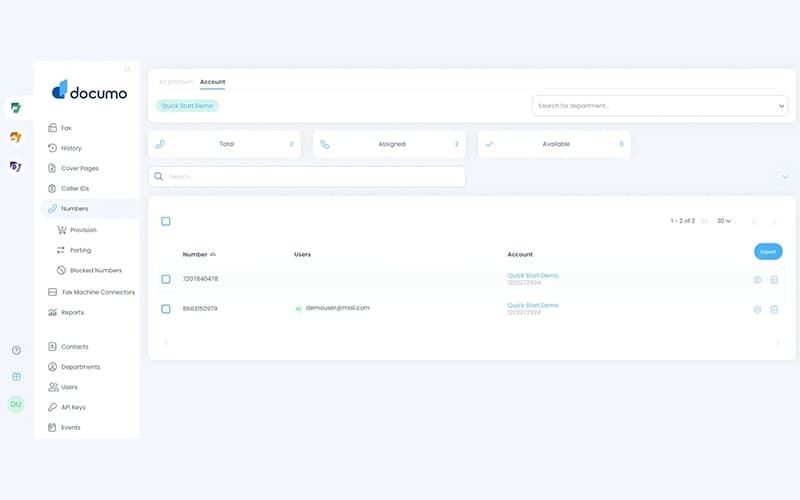Screen dimensions: 800x500
Task: Click the email icon beside demouser@mail.com
Action: [298, 308]
